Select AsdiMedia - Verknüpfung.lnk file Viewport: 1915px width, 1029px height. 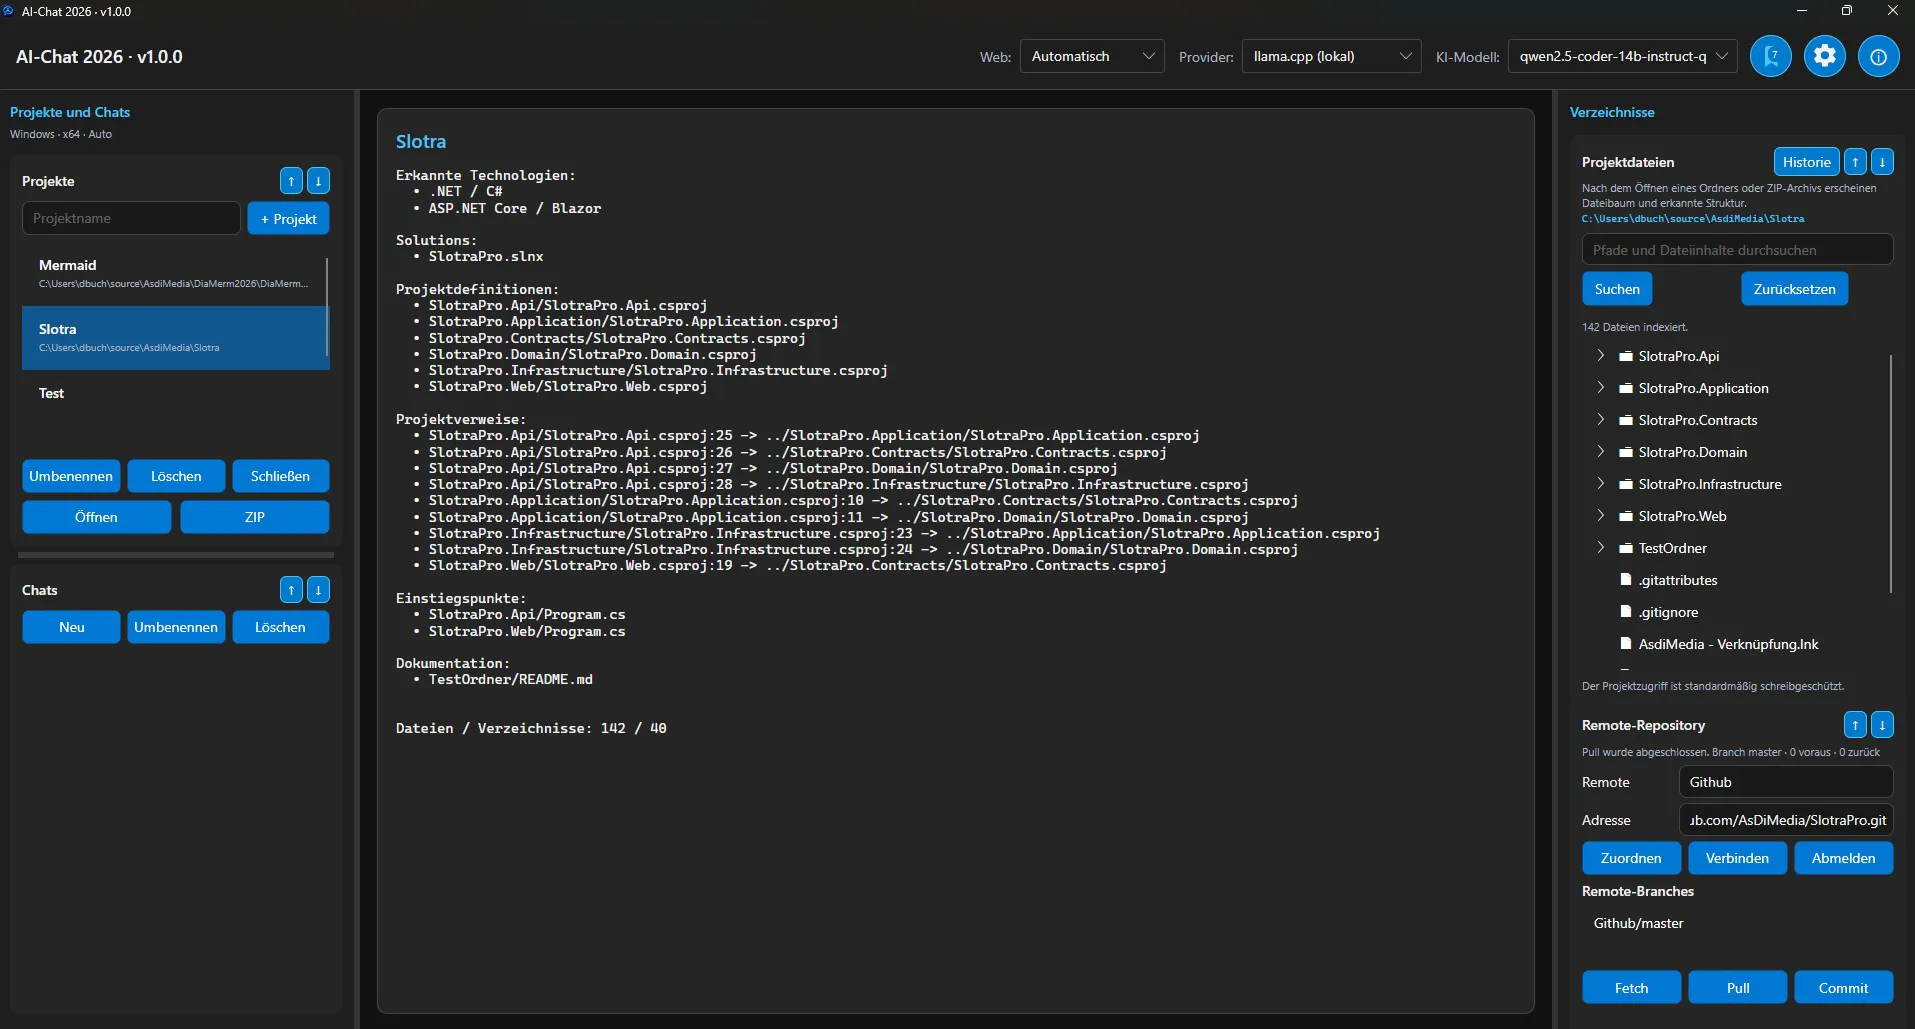(1728, 644)
